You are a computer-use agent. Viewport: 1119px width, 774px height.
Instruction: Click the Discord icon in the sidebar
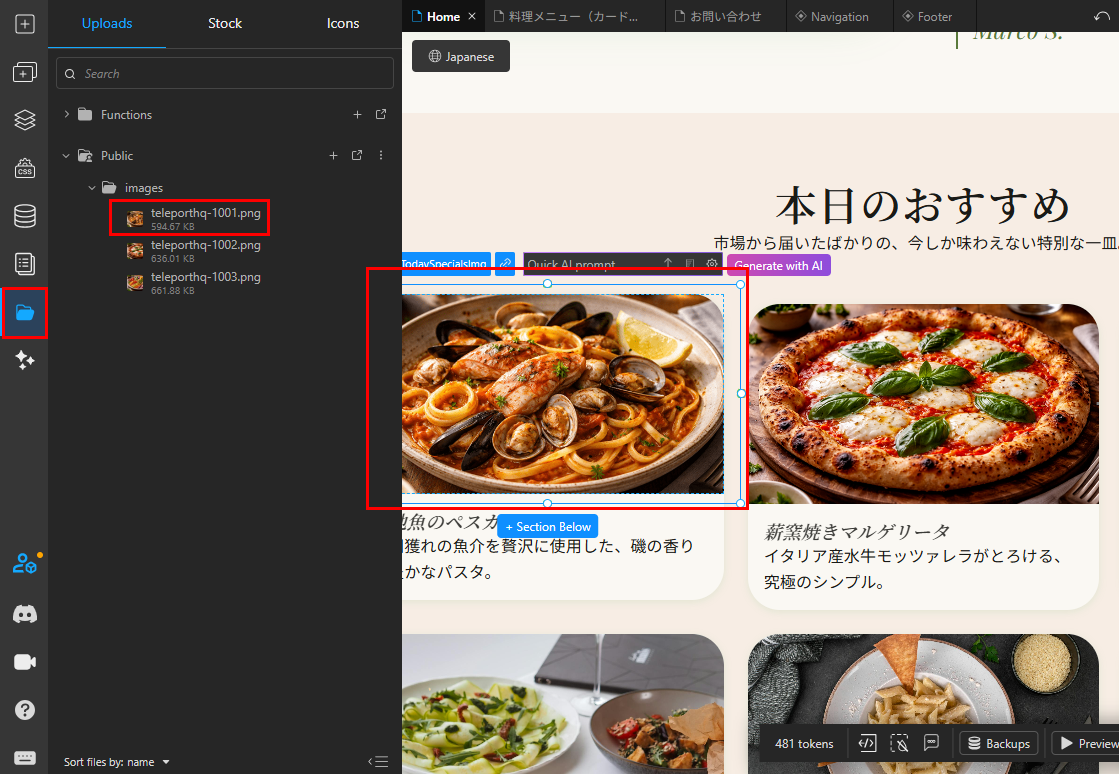click(25, 614)
